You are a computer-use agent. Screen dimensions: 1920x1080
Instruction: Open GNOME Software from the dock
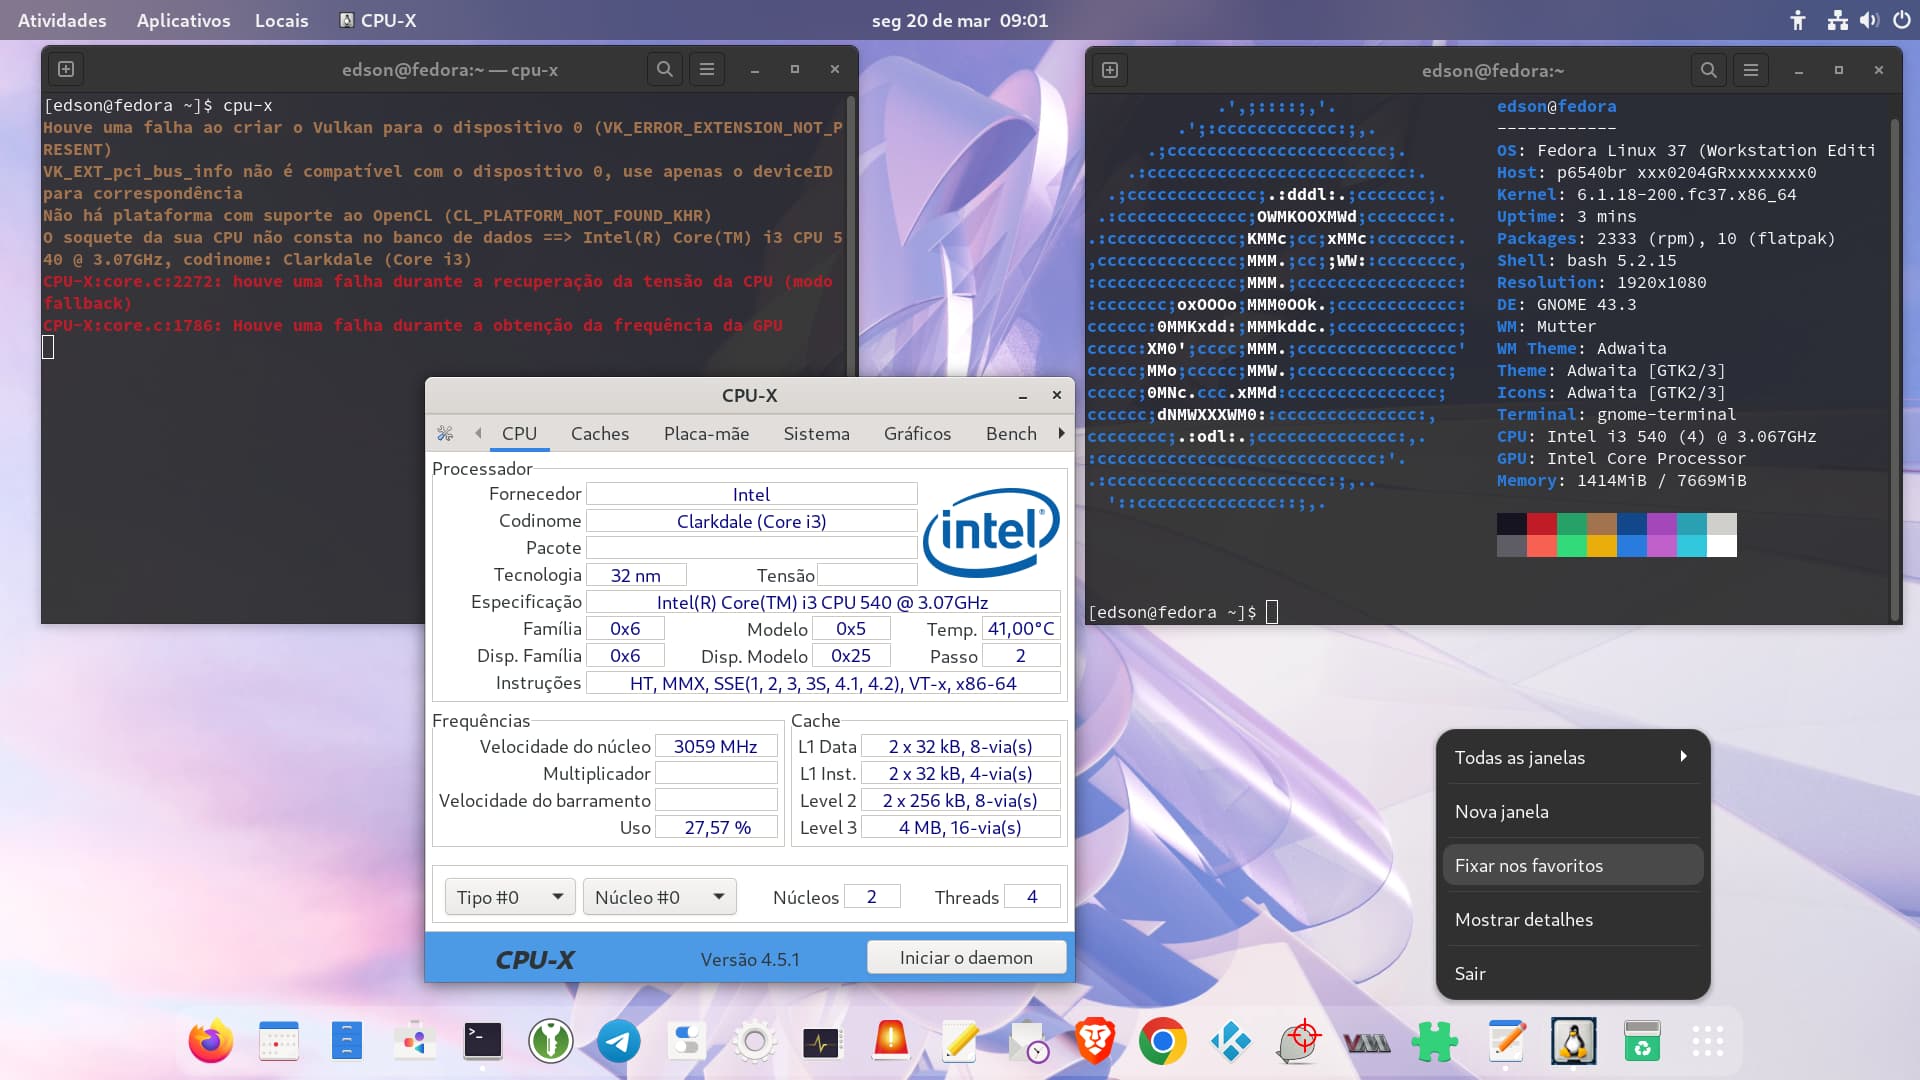pyautogui.click(x=414, y=1042)
